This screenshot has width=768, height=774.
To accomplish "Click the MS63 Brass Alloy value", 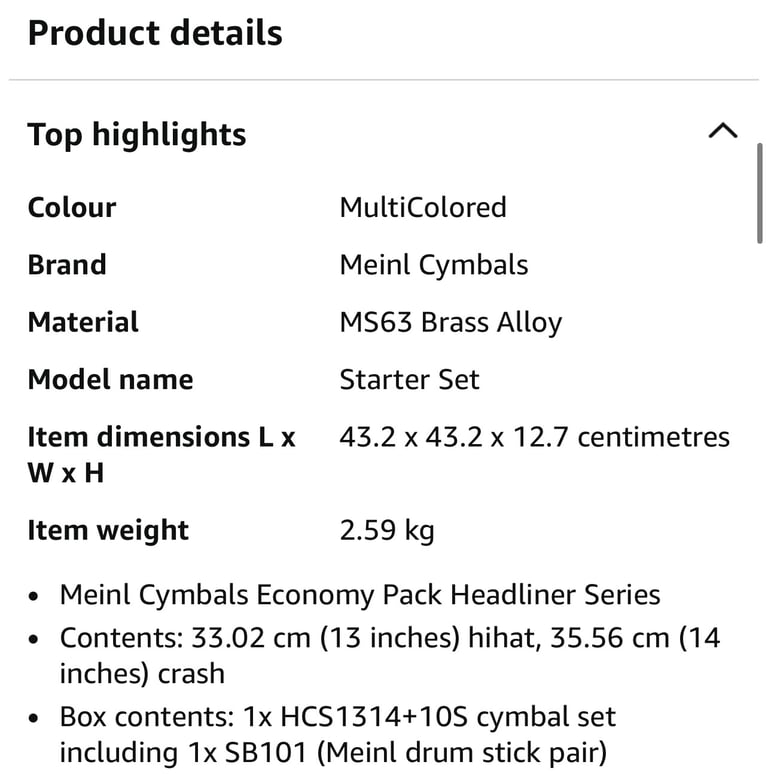I will click(x=451, y=323).
